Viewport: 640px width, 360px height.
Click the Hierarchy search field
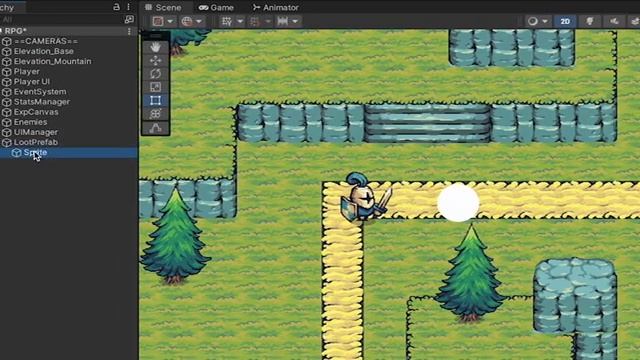(61, 19)
